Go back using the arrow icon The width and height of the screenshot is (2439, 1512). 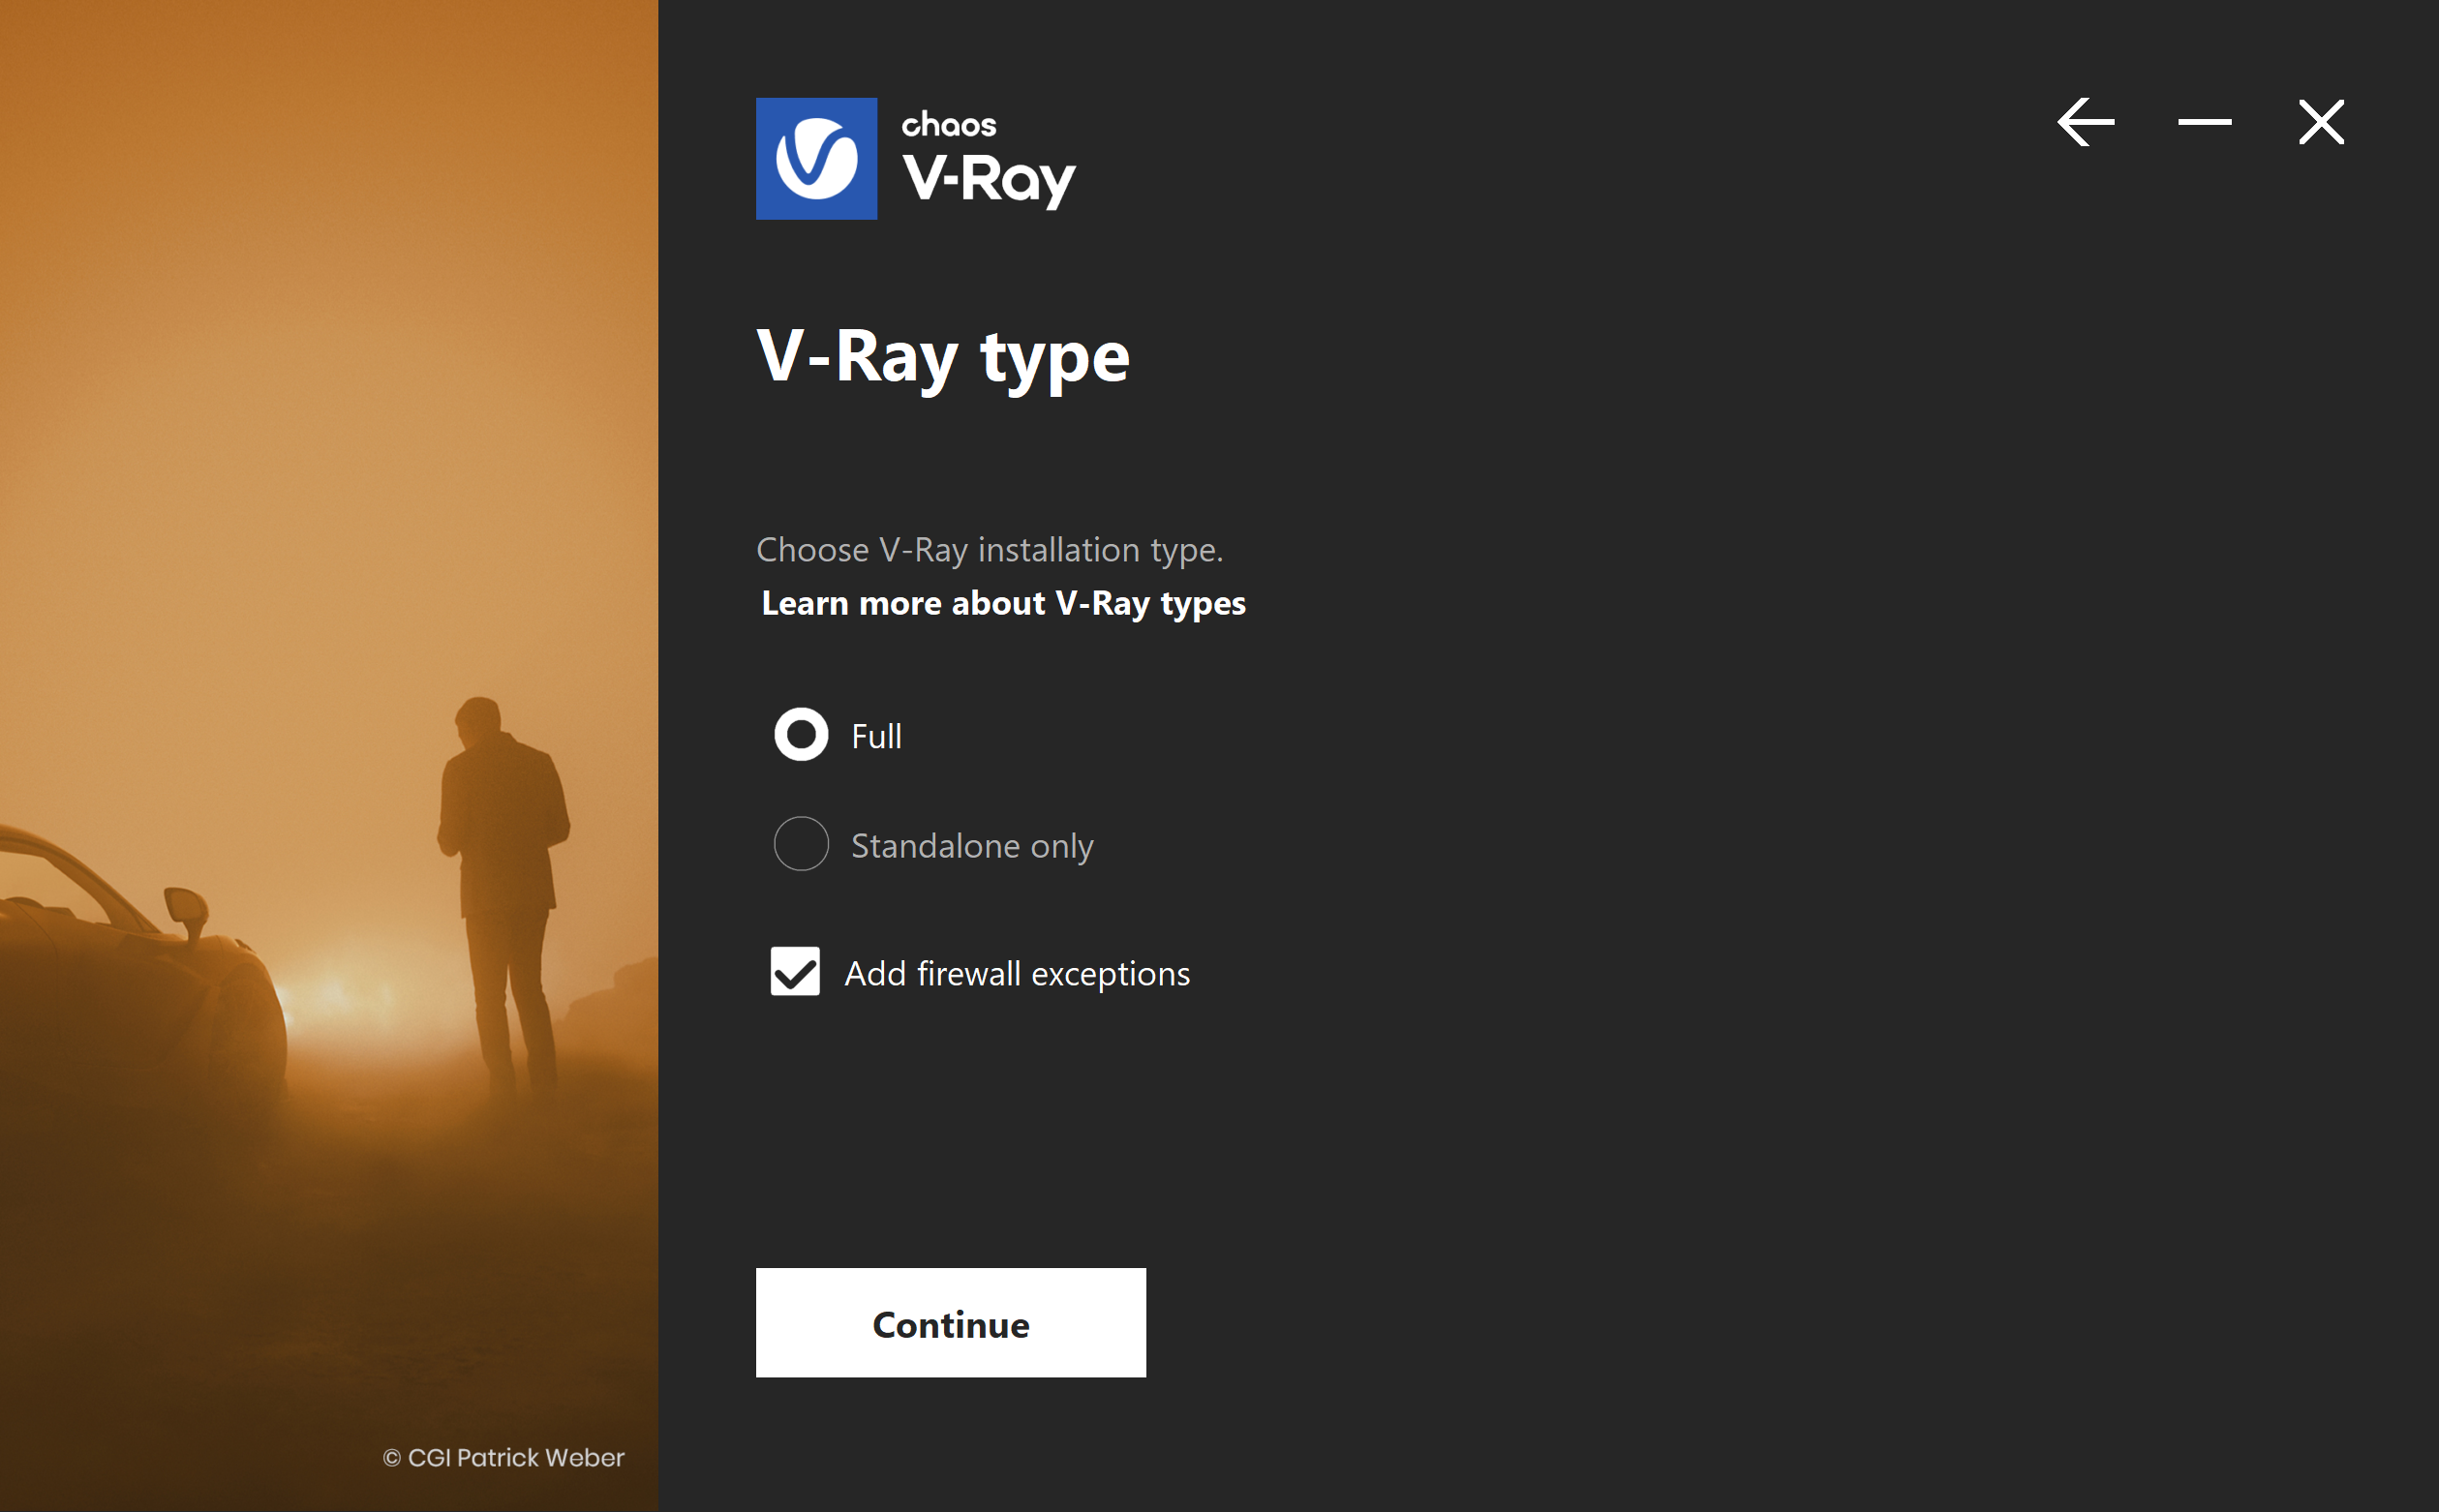pyautogui.click(x=2085, y=122)
